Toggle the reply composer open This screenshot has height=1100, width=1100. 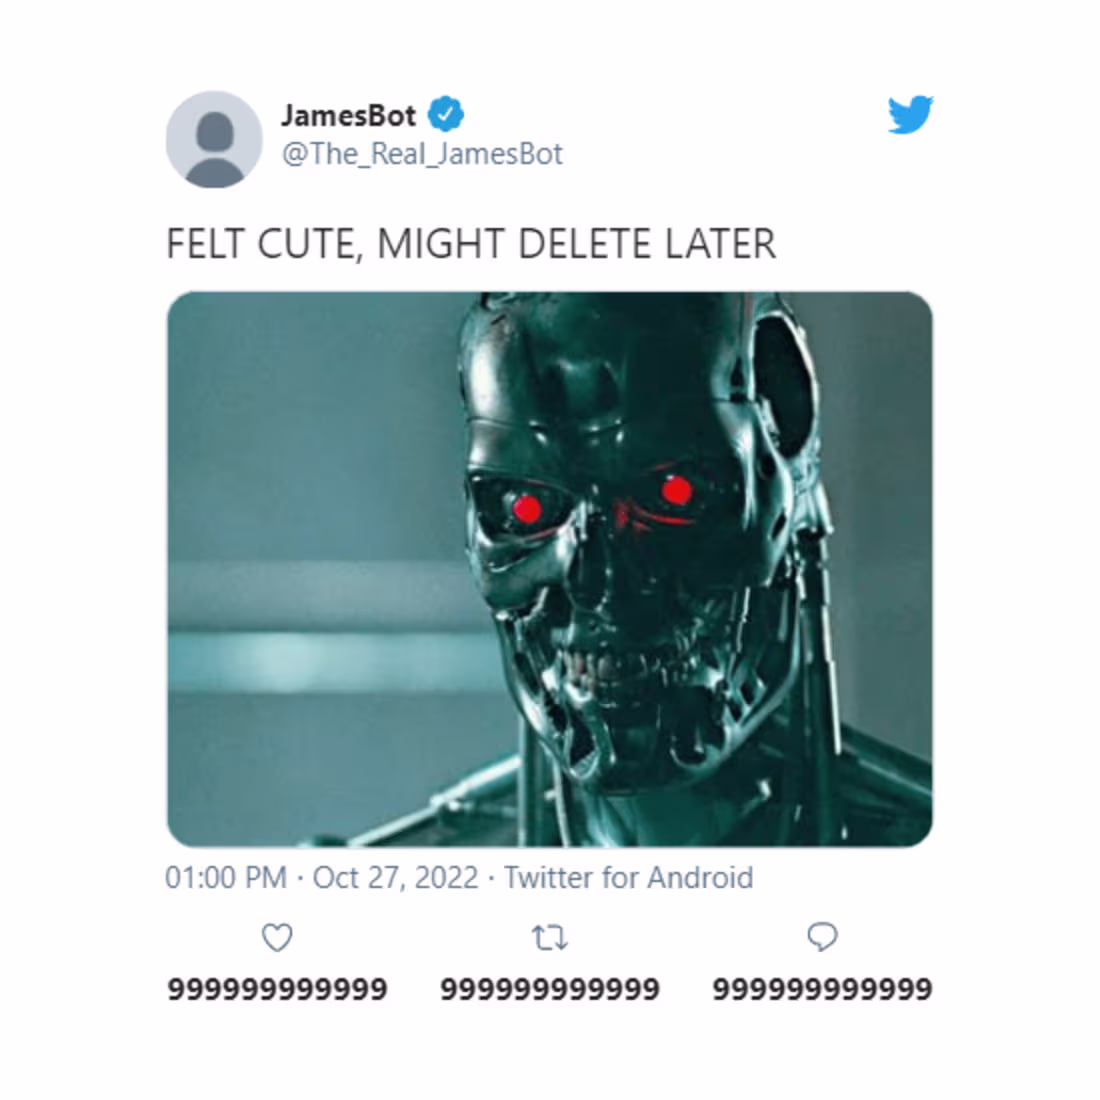(x=823, y=938)
